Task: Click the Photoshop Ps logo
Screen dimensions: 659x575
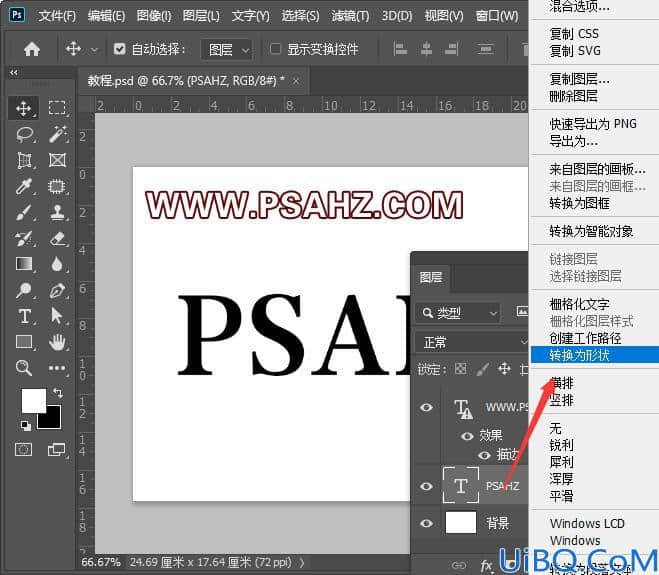Action: pos(17,15)
